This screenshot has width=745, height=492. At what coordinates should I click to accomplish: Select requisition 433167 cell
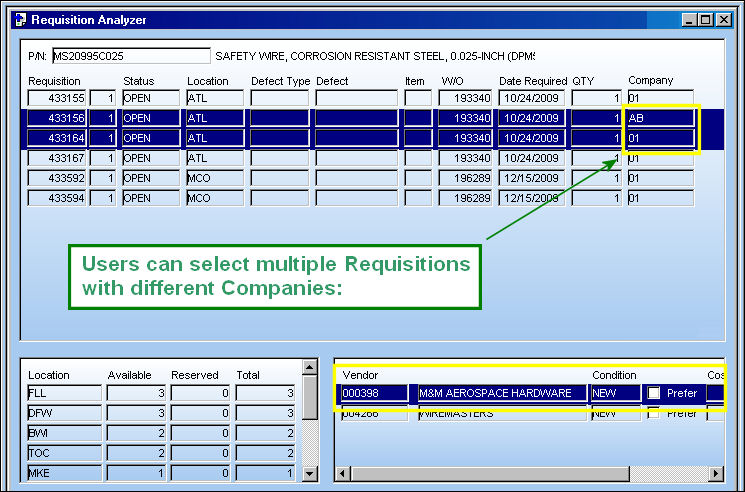coord(57,158)
